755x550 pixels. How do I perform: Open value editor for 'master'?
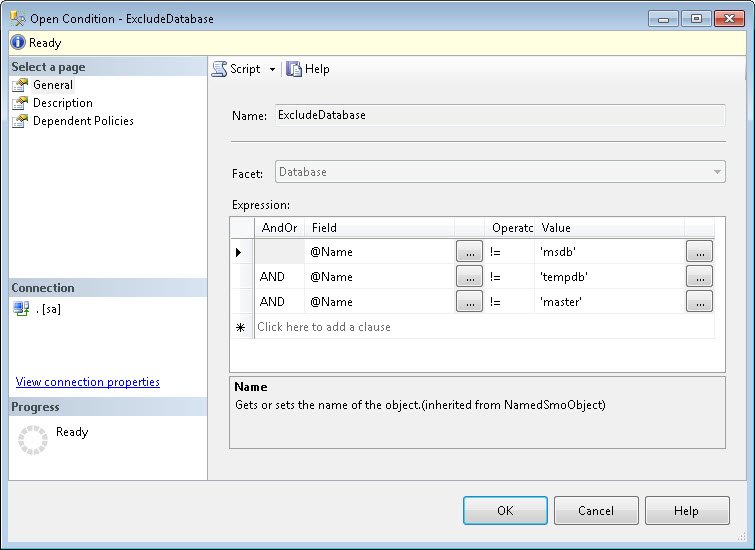click(x=700, y=301)
